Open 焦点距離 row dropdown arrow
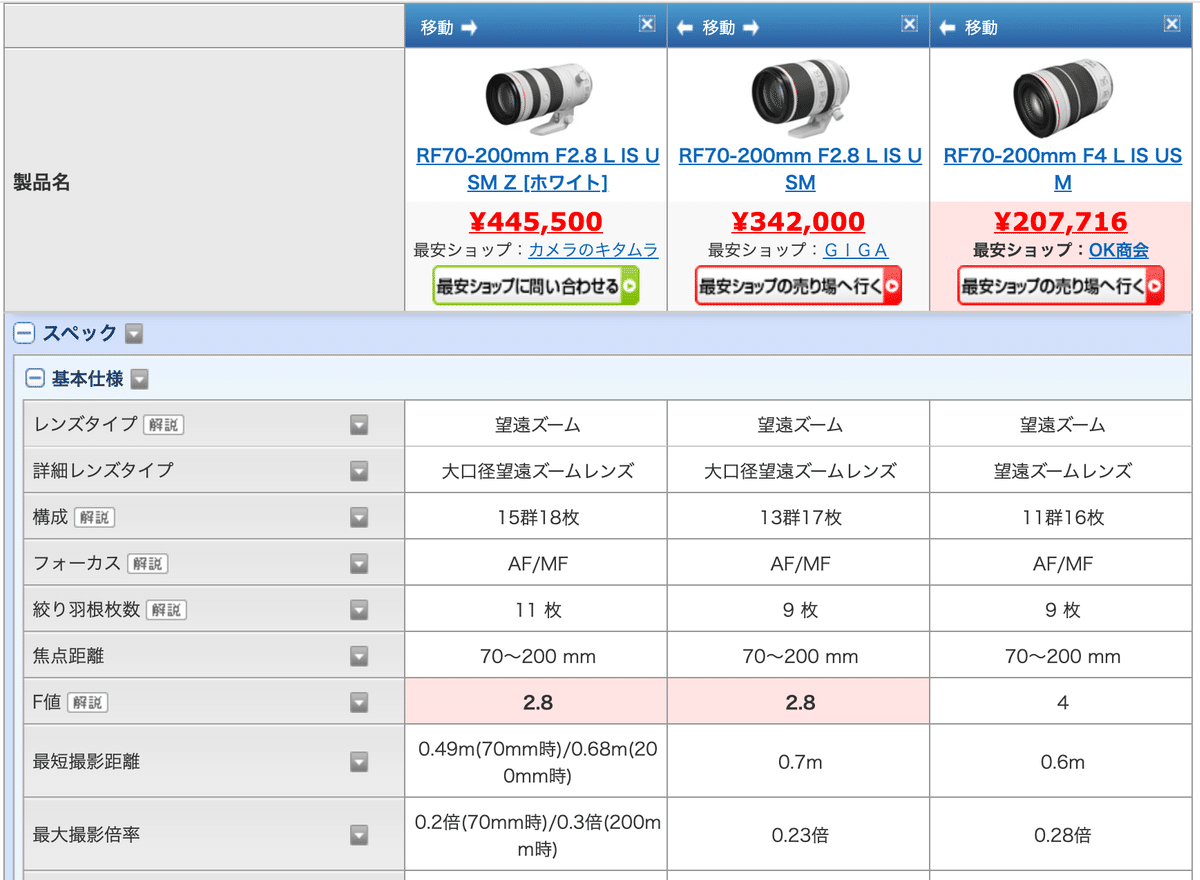The width and height of the screenshot is (1200, 880). 359,656
